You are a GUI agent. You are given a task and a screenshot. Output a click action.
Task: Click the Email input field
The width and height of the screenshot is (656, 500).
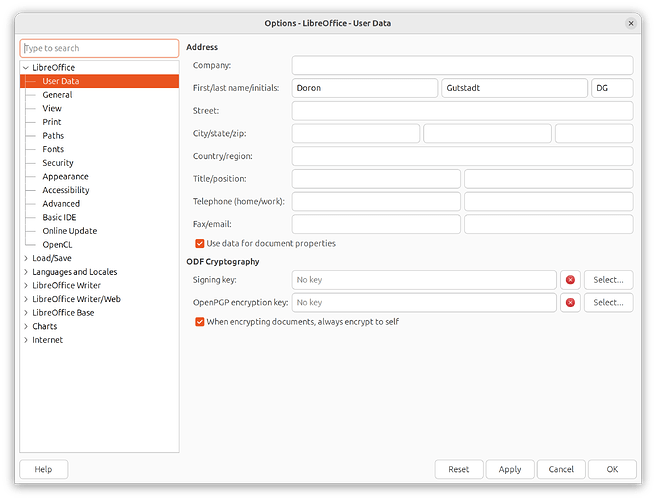coord(548,224)
